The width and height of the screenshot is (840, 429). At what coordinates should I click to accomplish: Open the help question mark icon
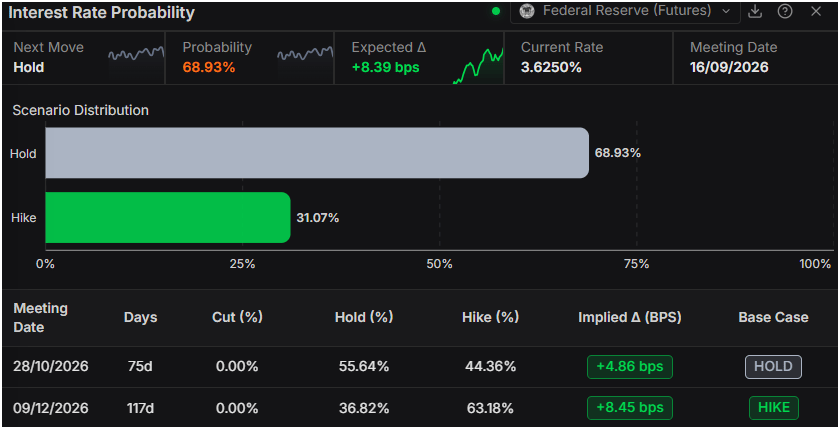click(x=785, y=11)
